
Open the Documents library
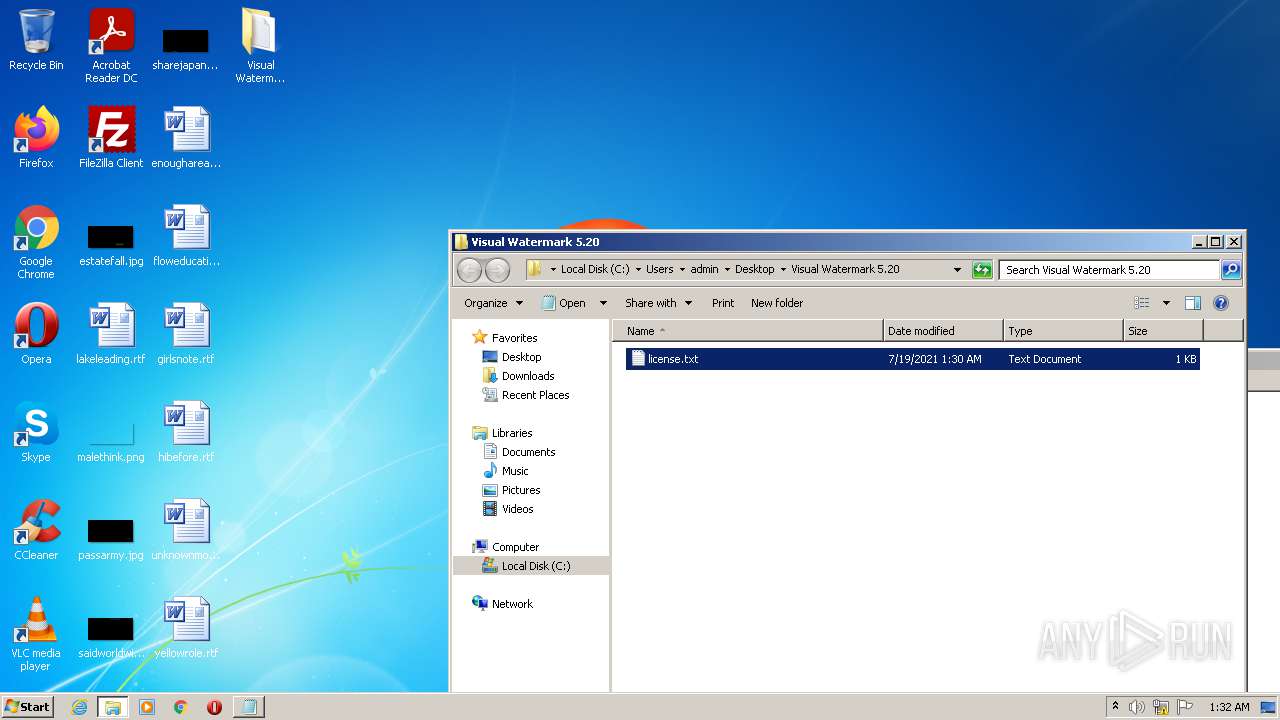click(528, 452)
